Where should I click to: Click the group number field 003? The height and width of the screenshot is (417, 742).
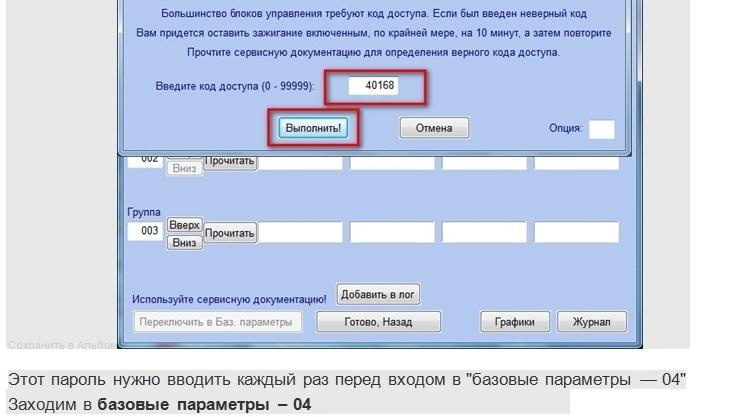(144, 232)
